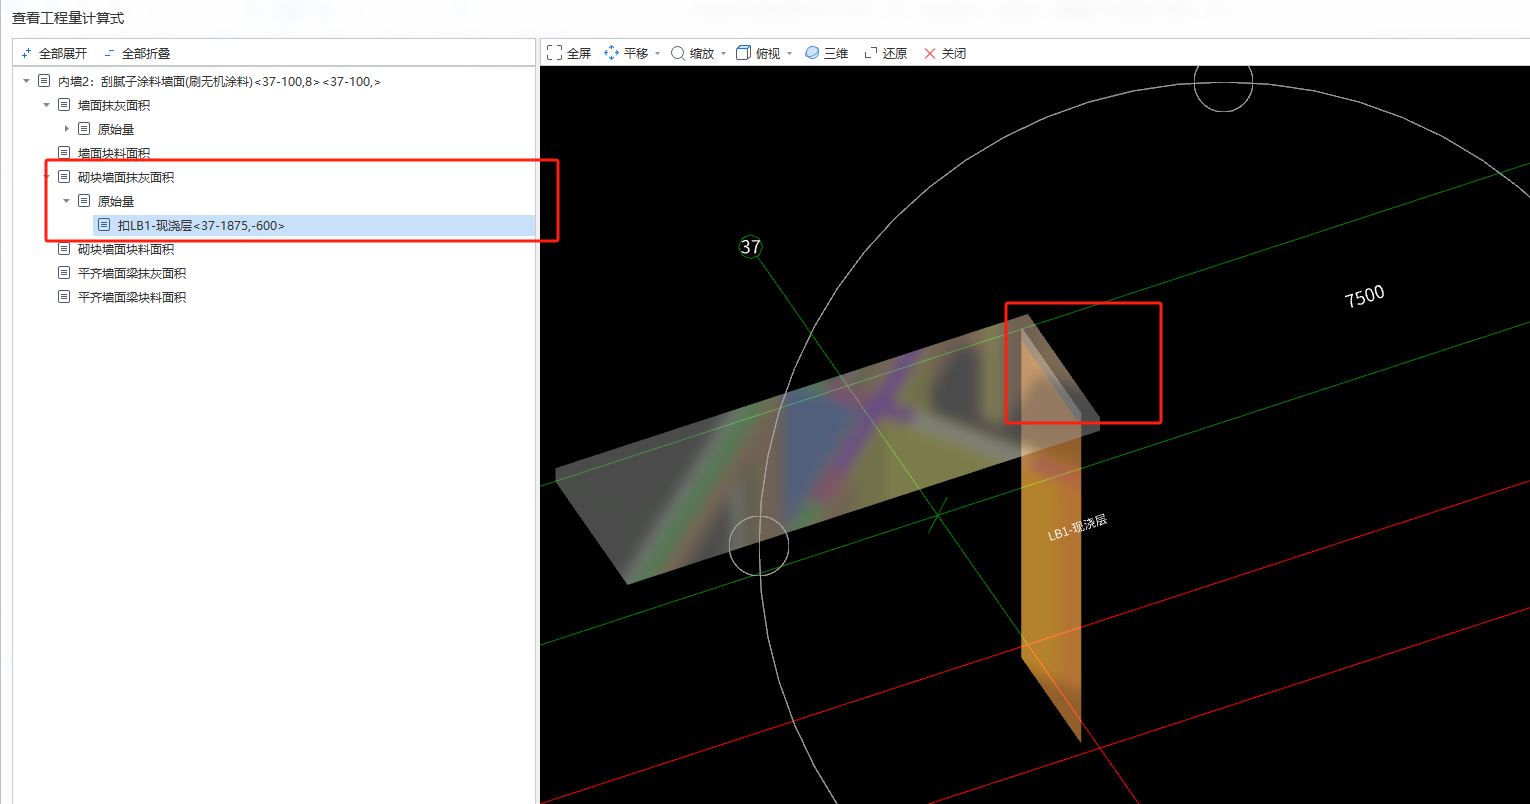The width and height of the screenshot is (1530, 804).
Task: Click the 还原 restore view tool
Action: 886,53
